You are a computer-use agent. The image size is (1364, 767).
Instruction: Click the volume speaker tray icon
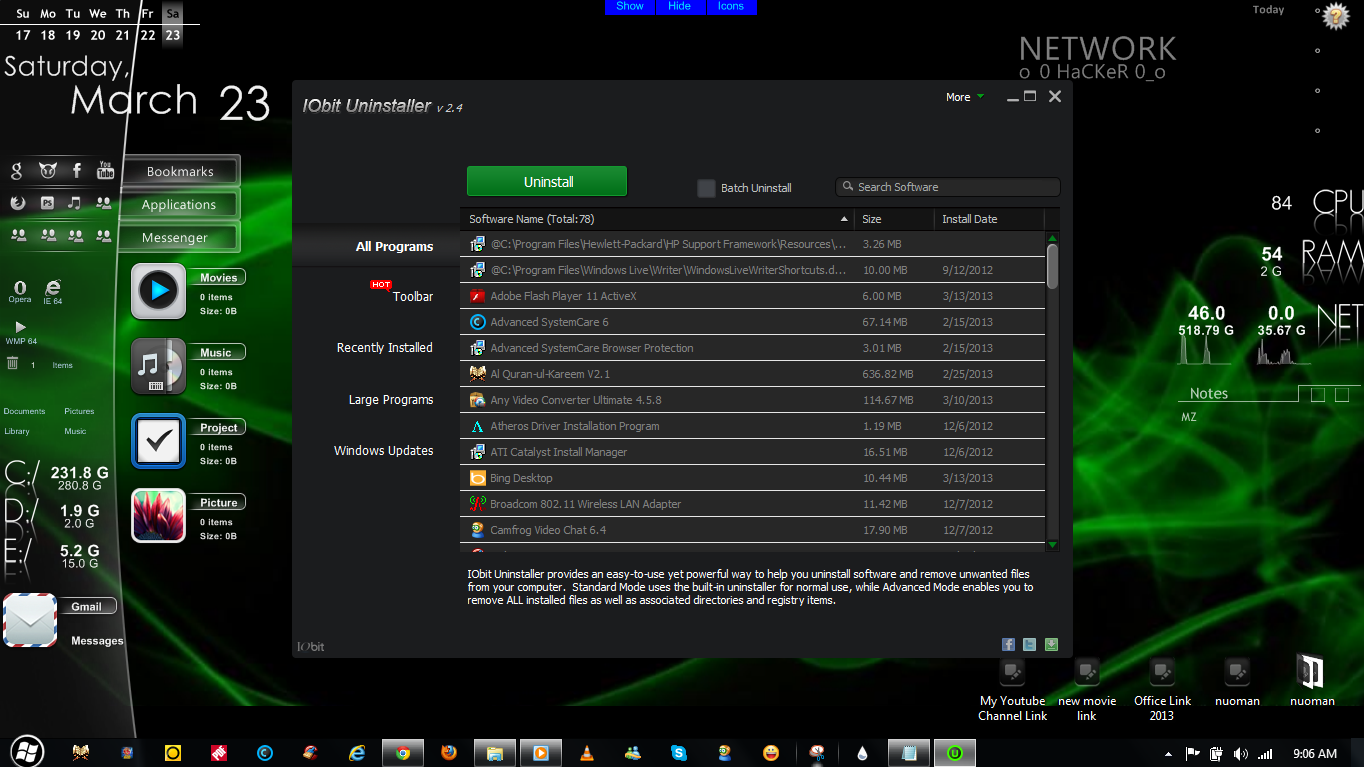click(x=1241, y=753)
